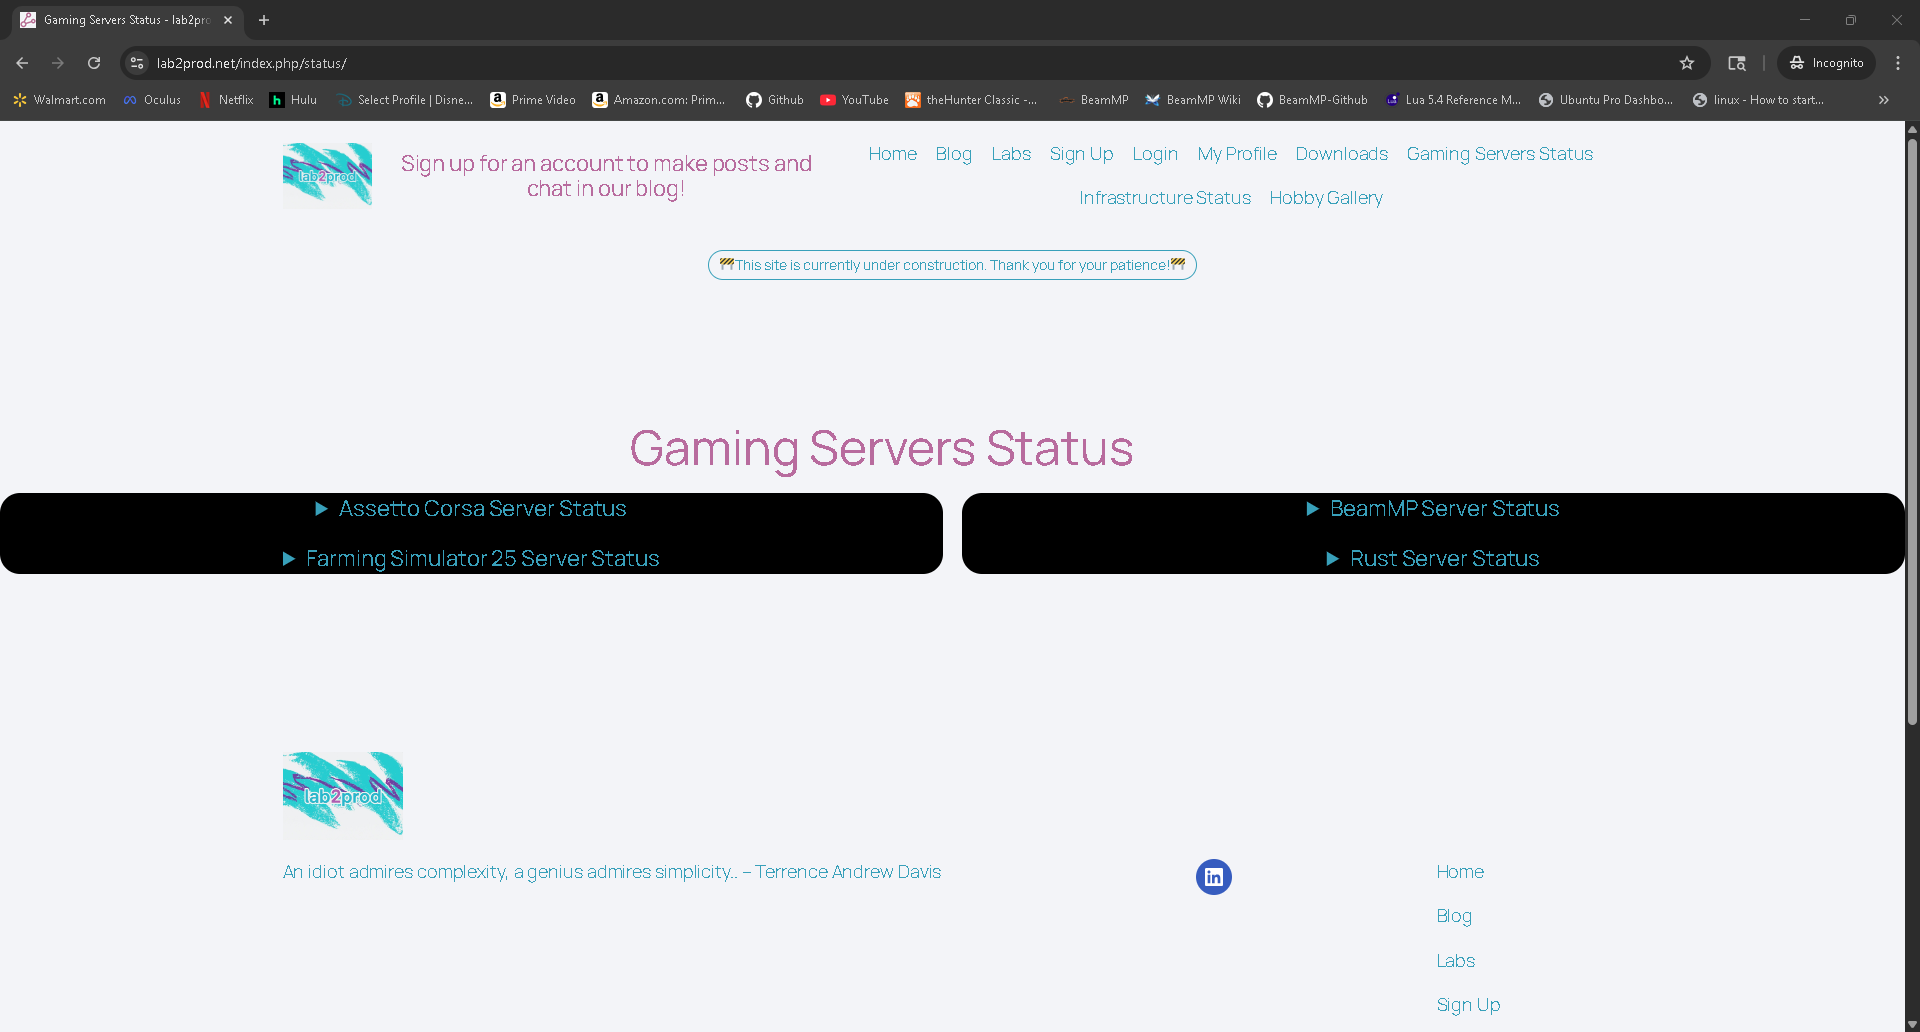Open Hulu bookmark
1920x1032 pixels.
[x=293, y=100]
